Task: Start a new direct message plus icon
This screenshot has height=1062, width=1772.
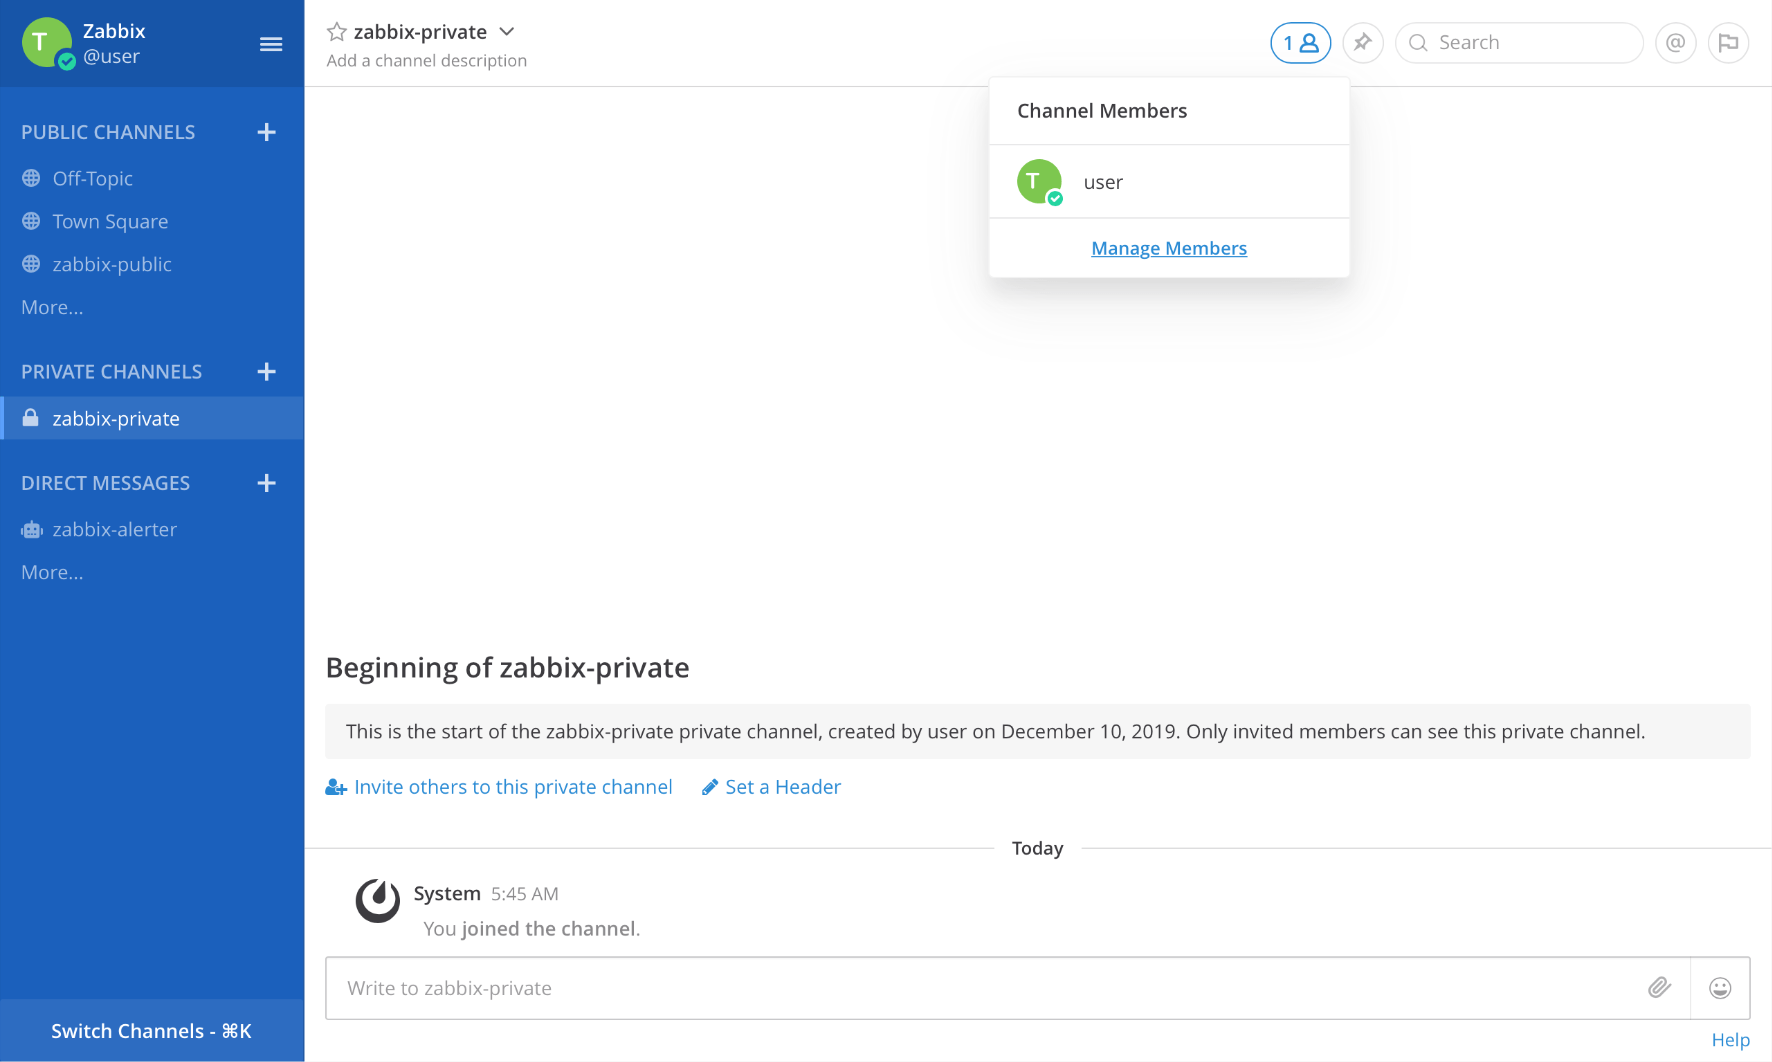Action: coord(266,483)
